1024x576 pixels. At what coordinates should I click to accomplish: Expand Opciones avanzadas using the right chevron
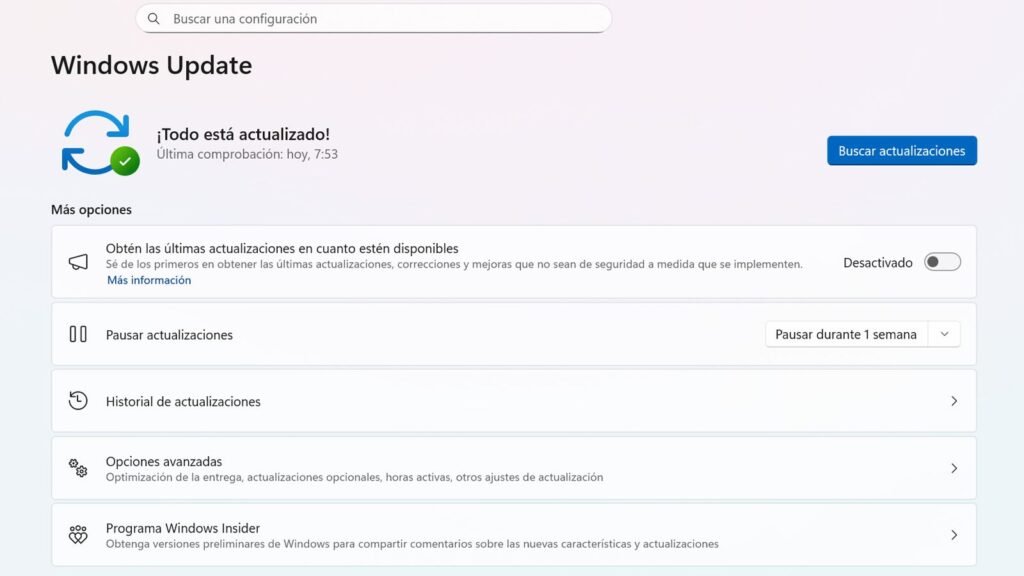[953, 468]
